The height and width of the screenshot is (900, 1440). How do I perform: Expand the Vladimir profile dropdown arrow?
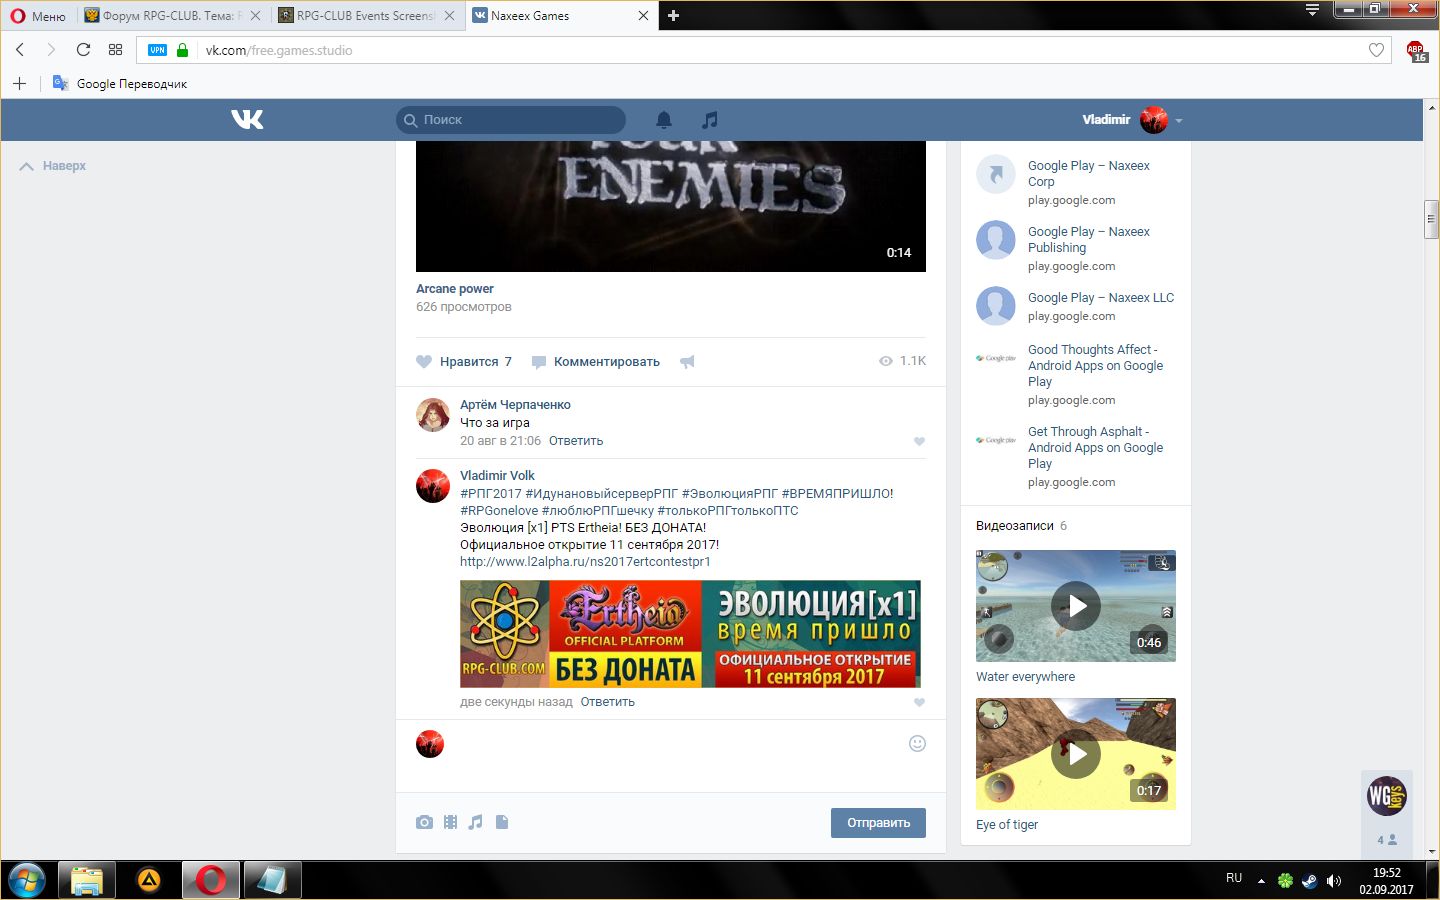click(x=1179, y=121)
